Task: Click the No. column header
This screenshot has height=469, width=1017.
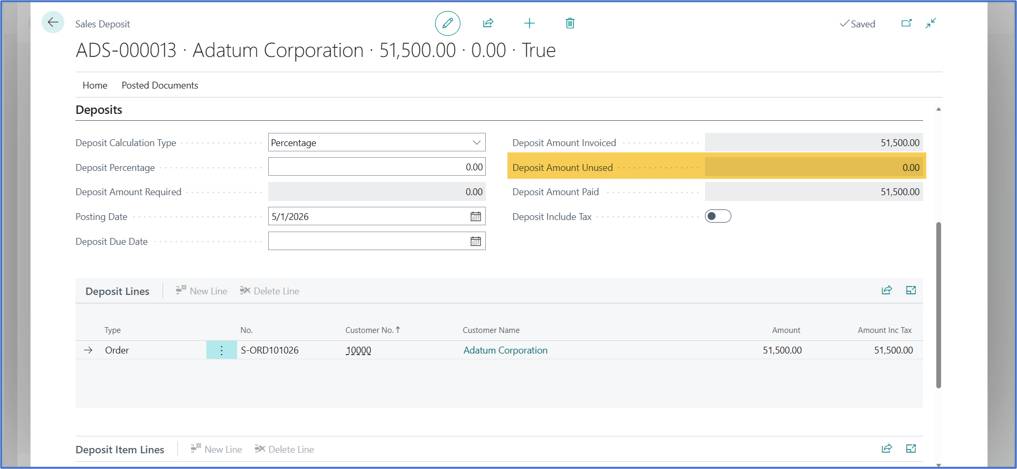Action: [x=246, y=330]
